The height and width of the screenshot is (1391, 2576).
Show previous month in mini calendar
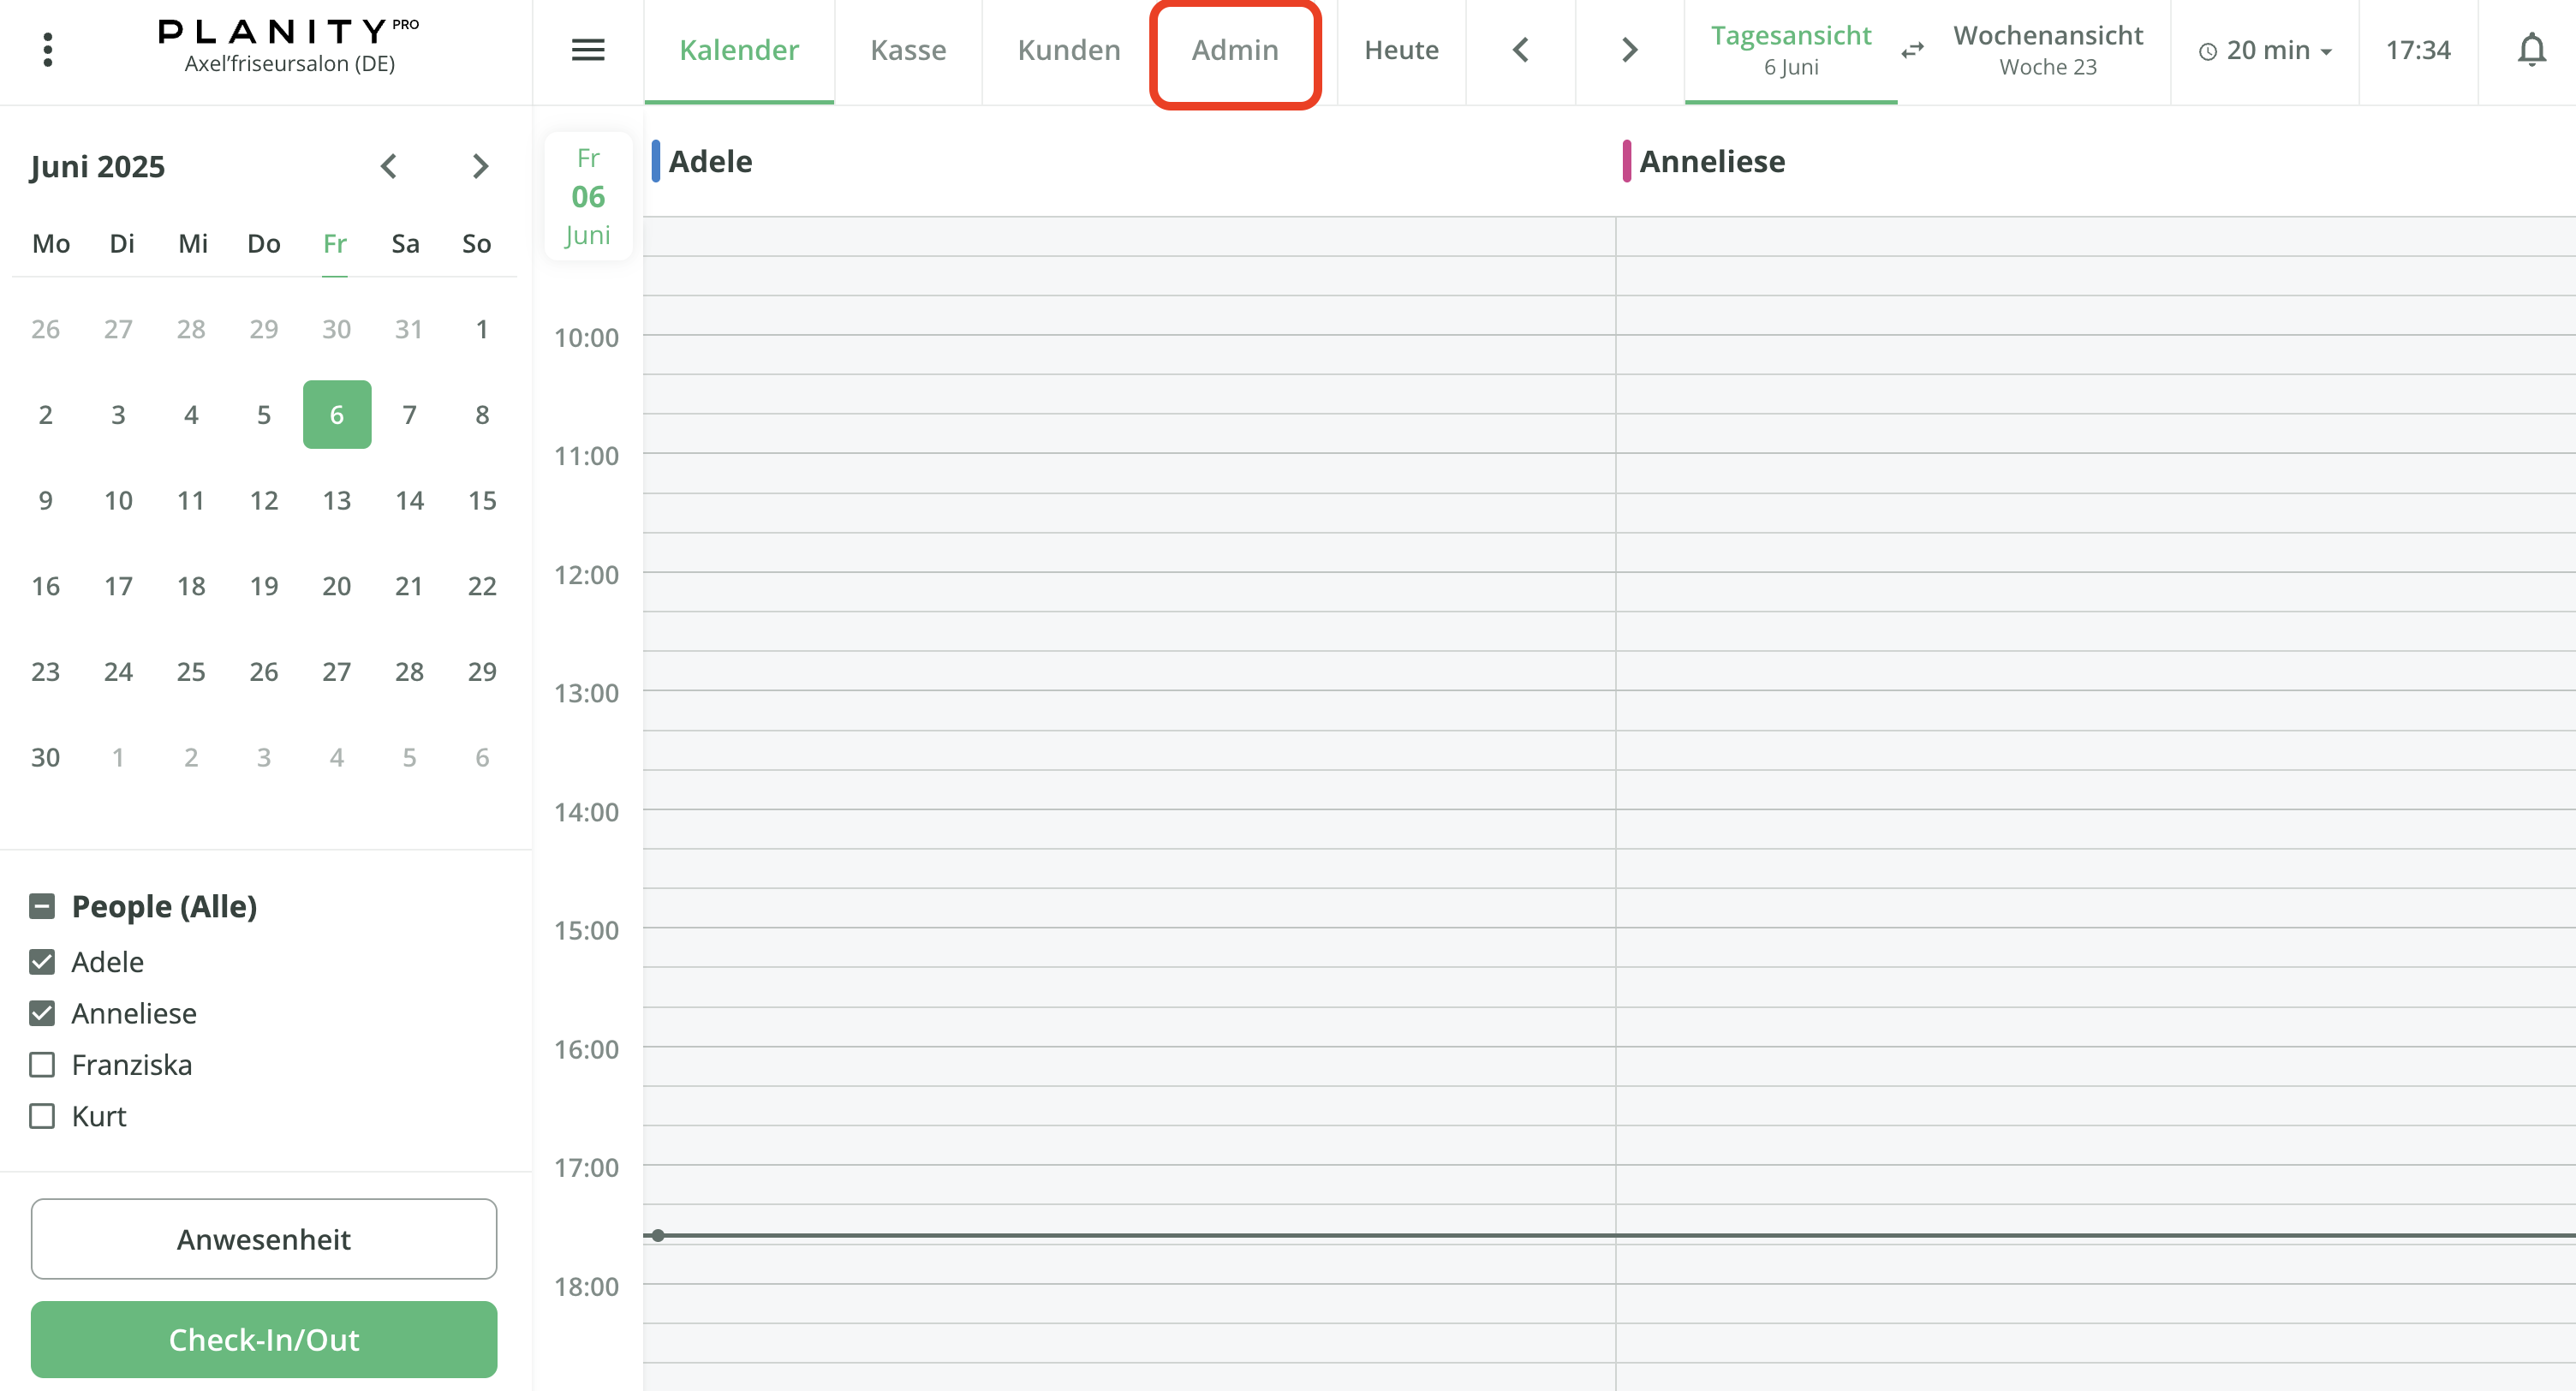[389, 166]
